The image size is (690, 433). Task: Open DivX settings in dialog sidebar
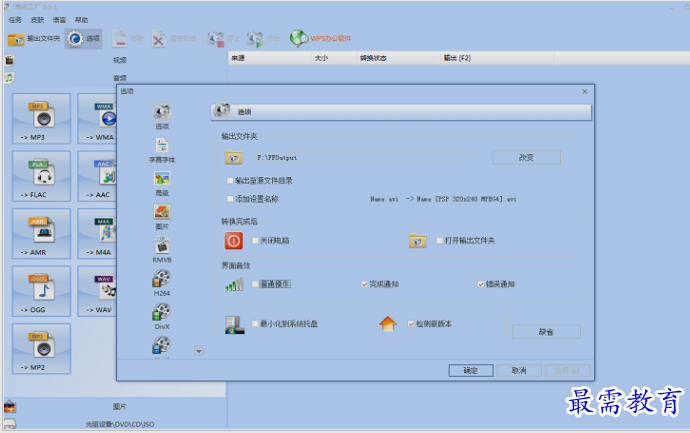(x=161, y=317)
